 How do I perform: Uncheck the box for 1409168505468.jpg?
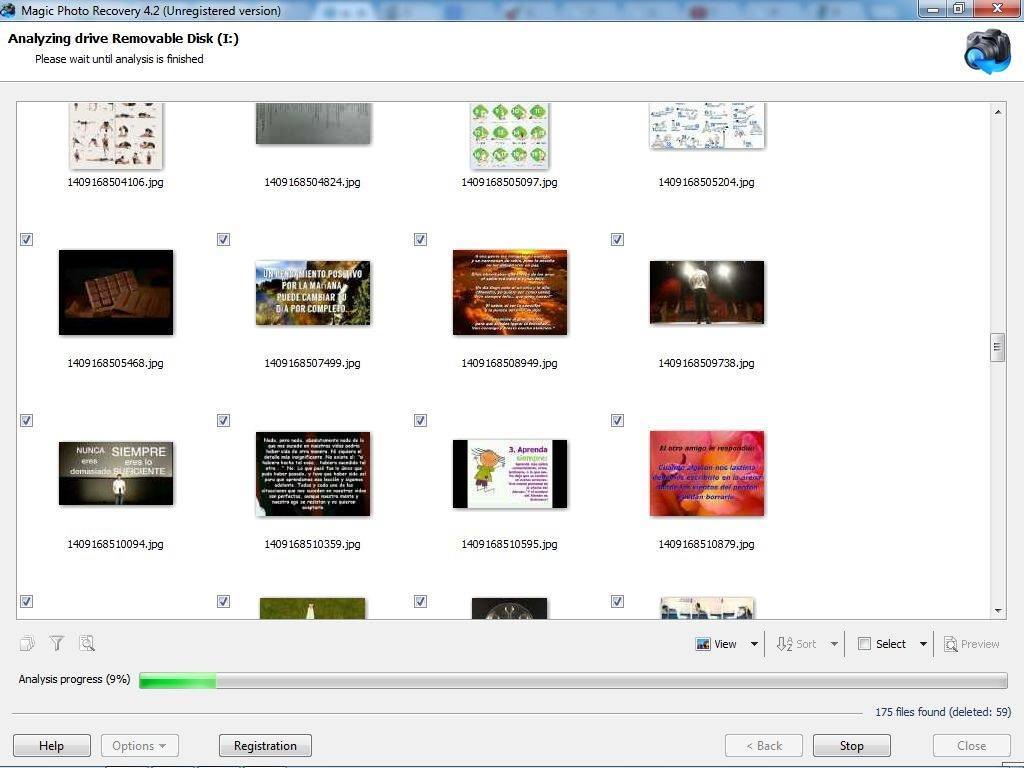pos(26,240)
